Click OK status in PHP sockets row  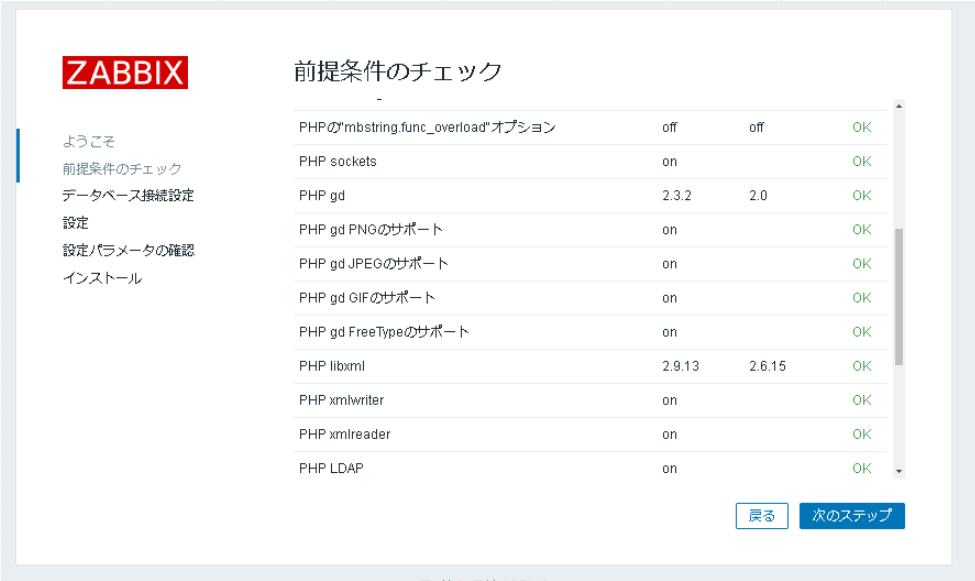pyautogui.click(x=862, y=162)
